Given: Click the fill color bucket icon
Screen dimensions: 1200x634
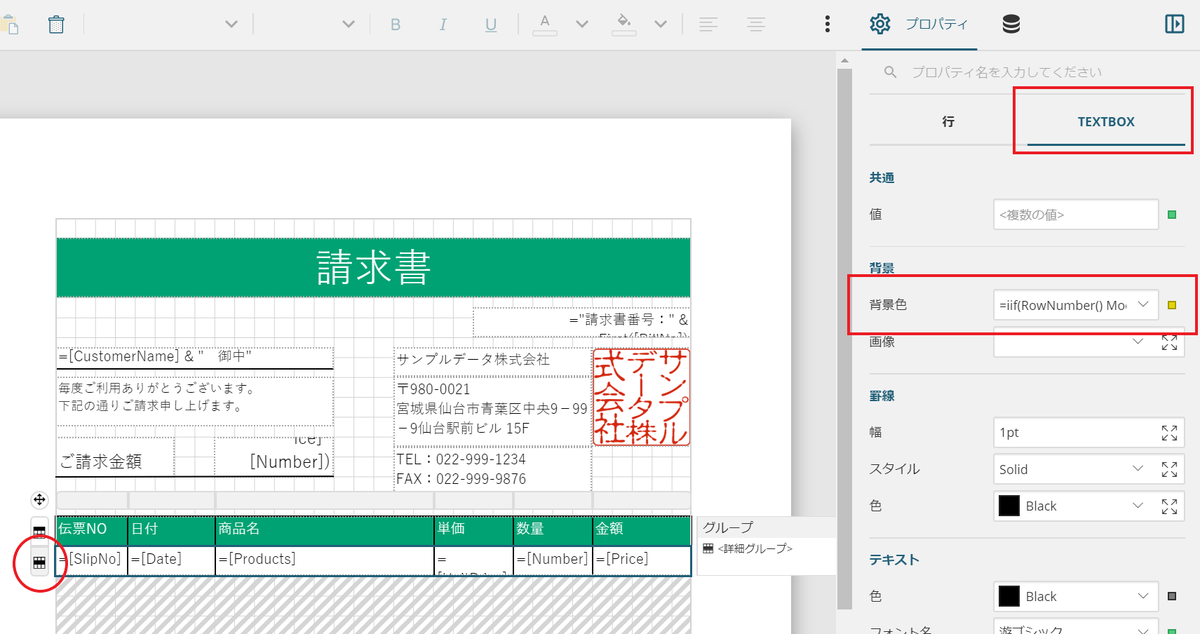Looking at the screenshot, I should pyautogui.click(x=624, y=24).
